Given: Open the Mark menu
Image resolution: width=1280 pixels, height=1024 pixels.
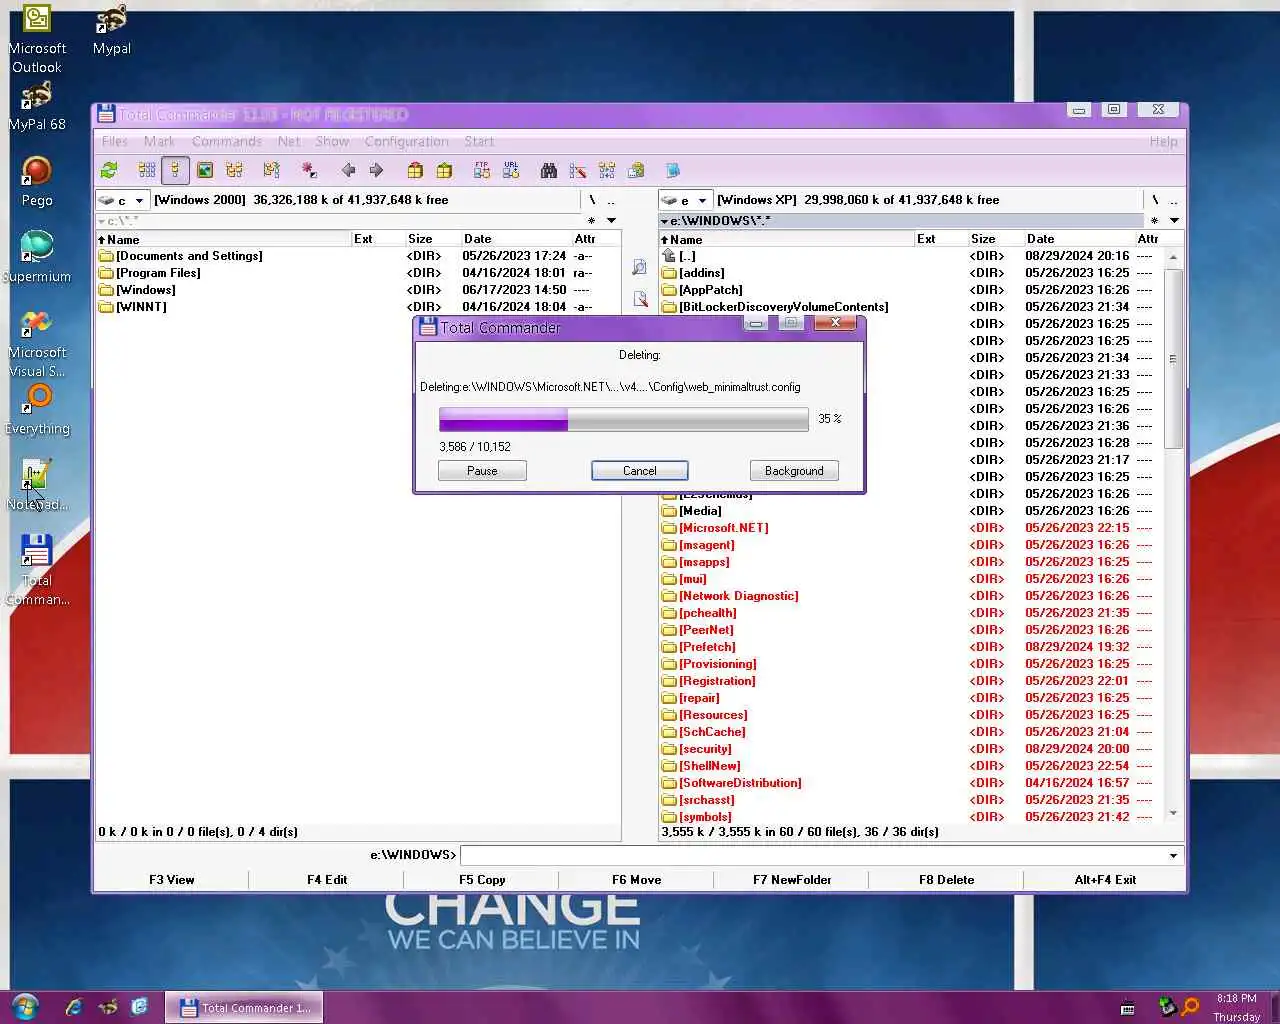Looking at the screenshot, I should point(159,142).
